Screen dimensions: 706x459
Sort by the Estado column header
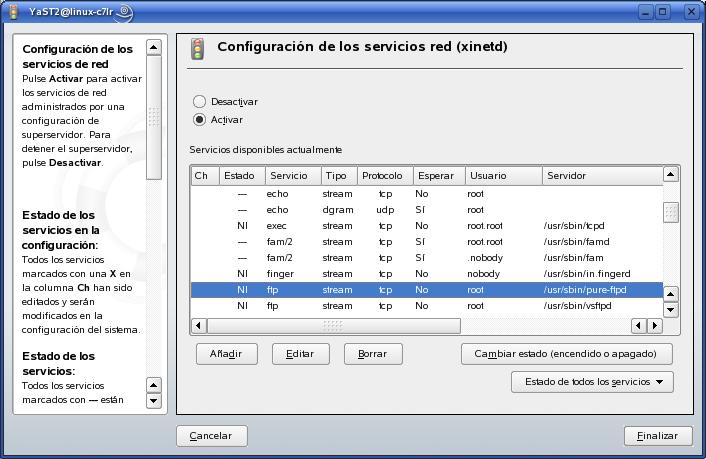tap(242, 176)
